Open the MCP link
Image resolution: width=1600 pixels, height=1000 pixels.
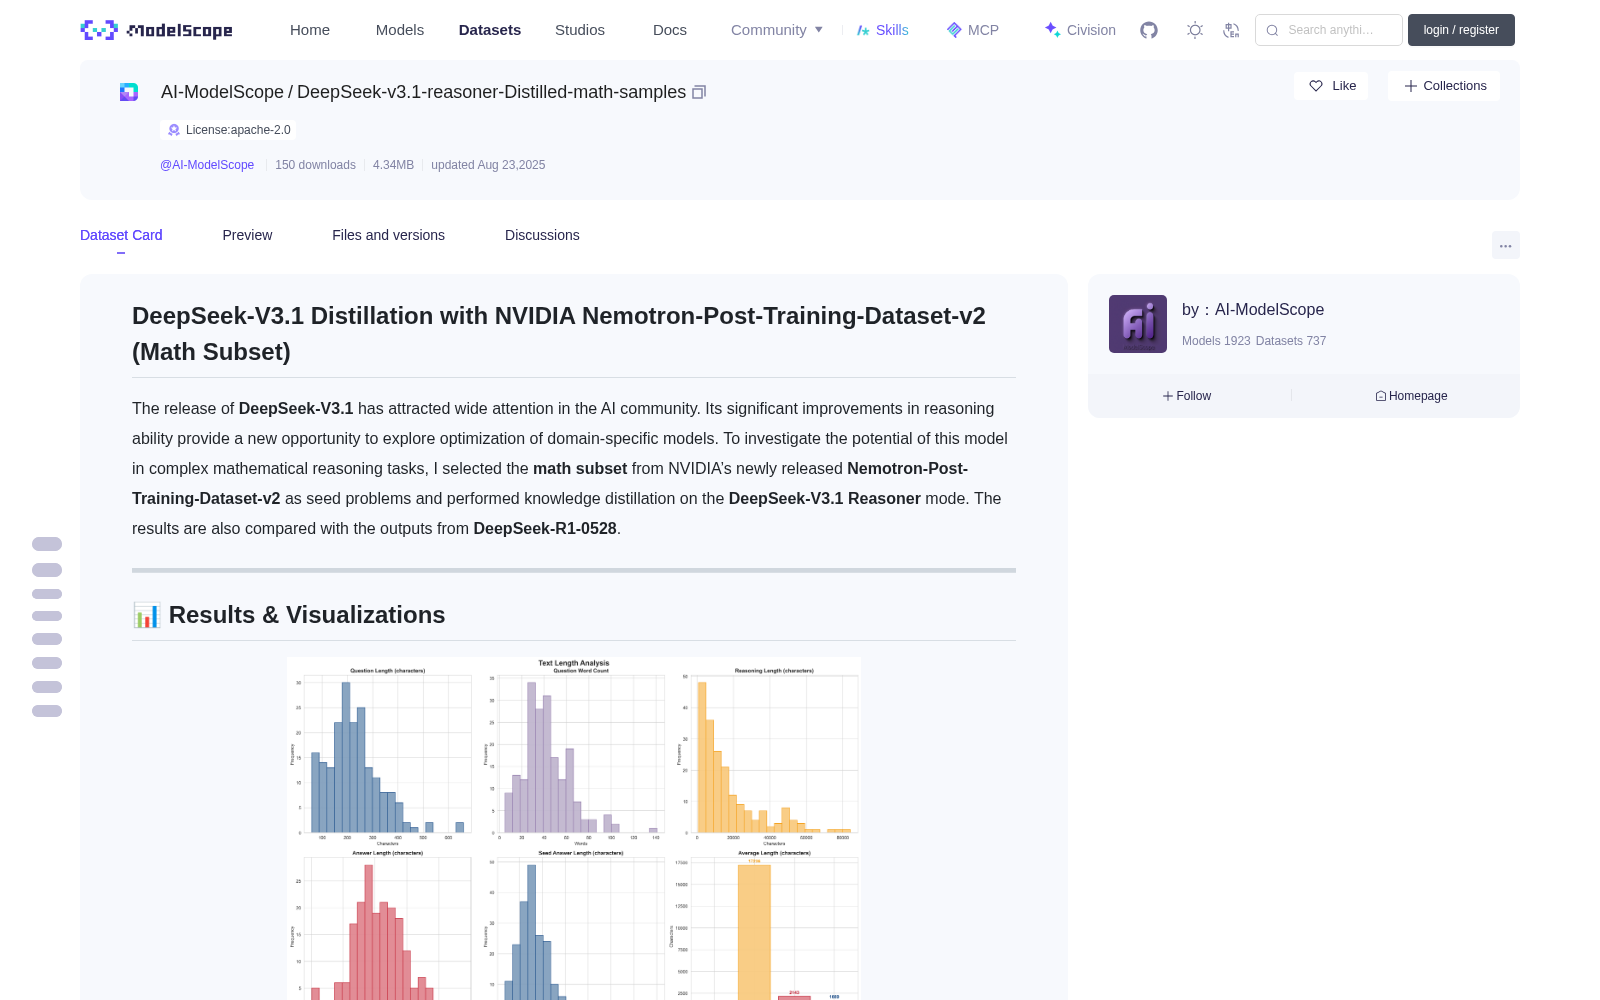pyautogui.click(x=973, y=30)
